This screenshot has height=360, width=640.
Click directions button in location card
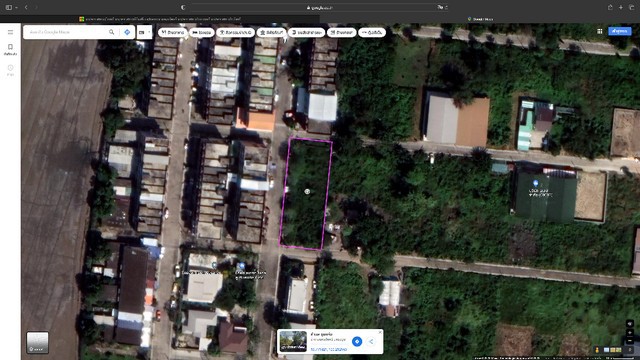(357, 341)
